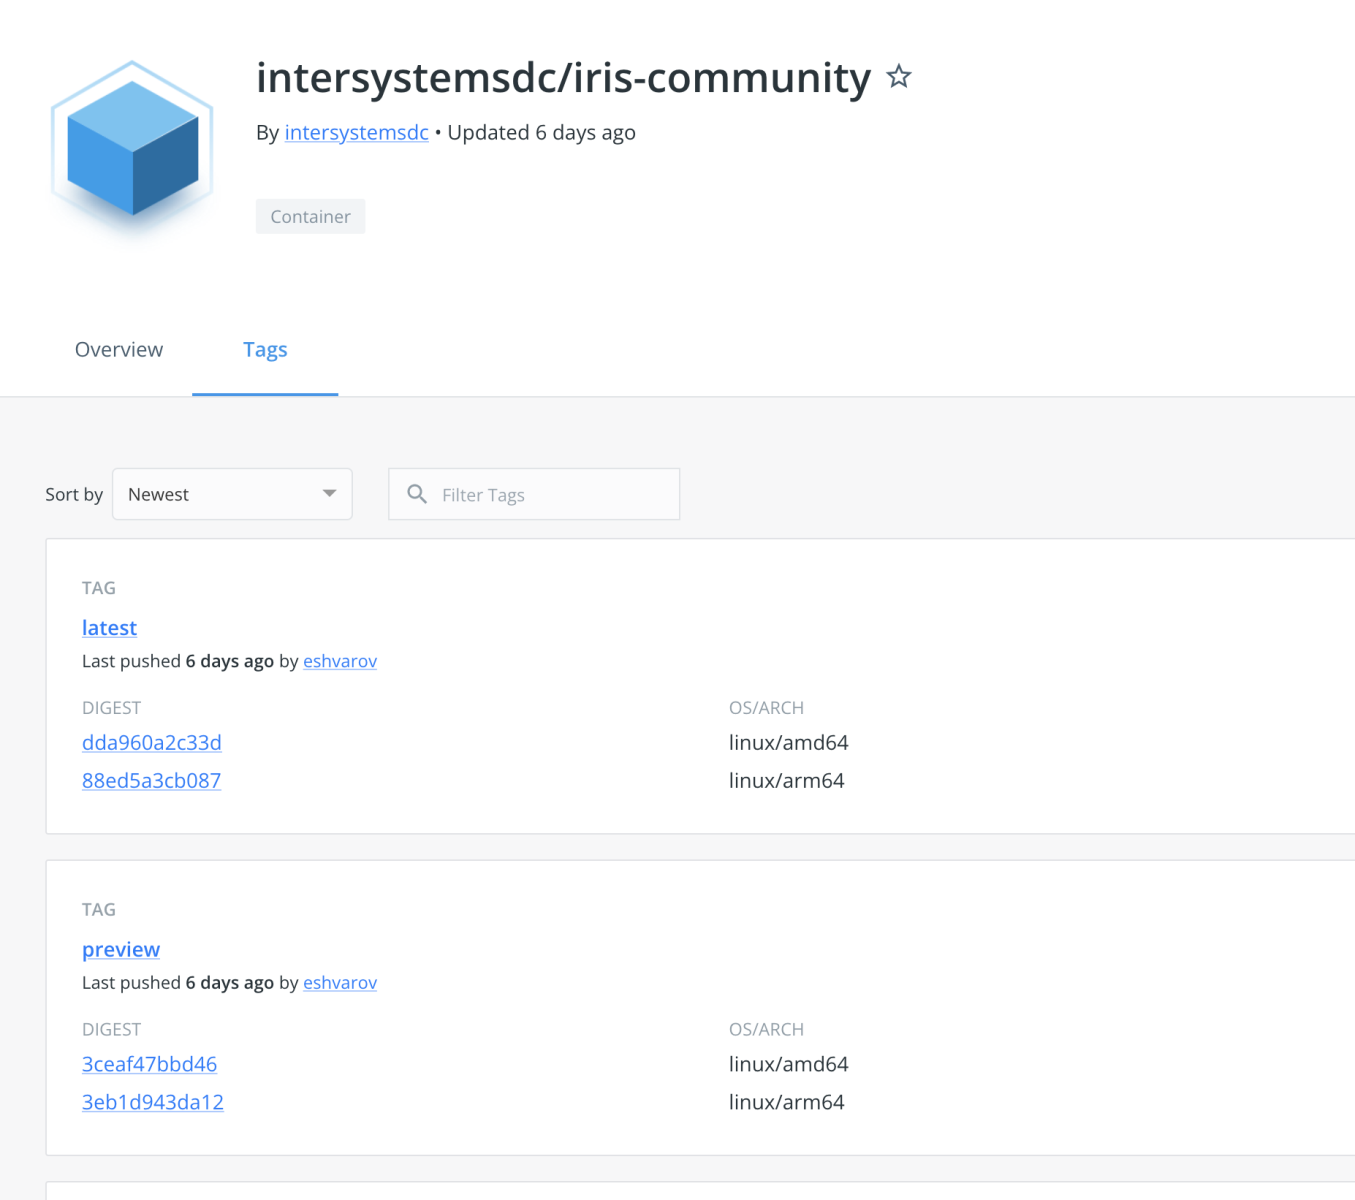Select the Tags tab
The width and height of the screenshot is (1355, 1200).
pyautogui.click(x=265, y=350)
